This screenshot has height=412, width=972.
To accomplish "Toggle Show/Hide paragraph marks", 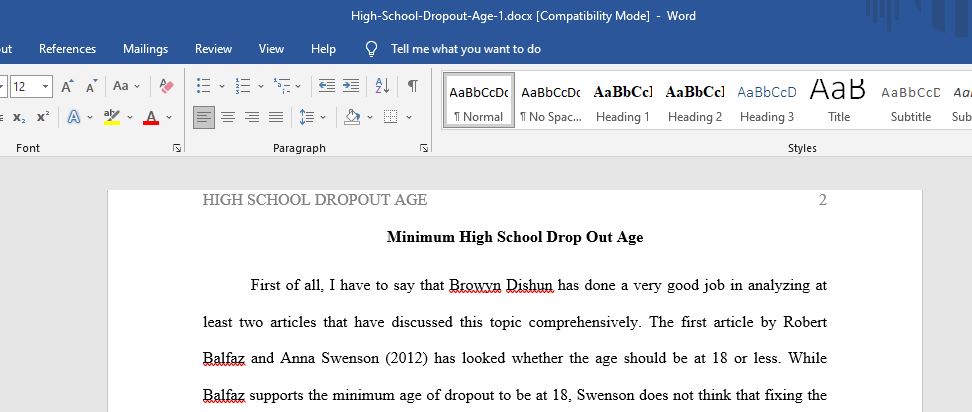I will point(412,86).
